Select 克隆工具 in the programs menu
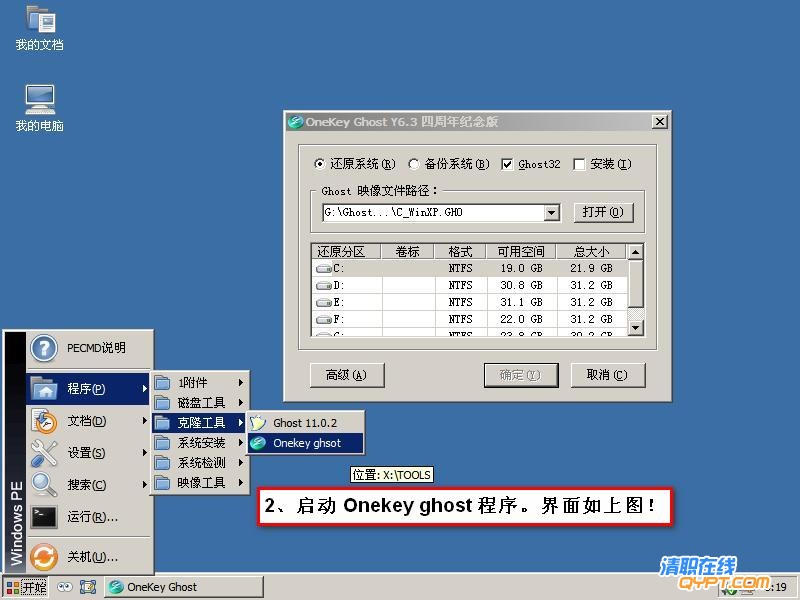800x600 pixels. pos(199,422)
